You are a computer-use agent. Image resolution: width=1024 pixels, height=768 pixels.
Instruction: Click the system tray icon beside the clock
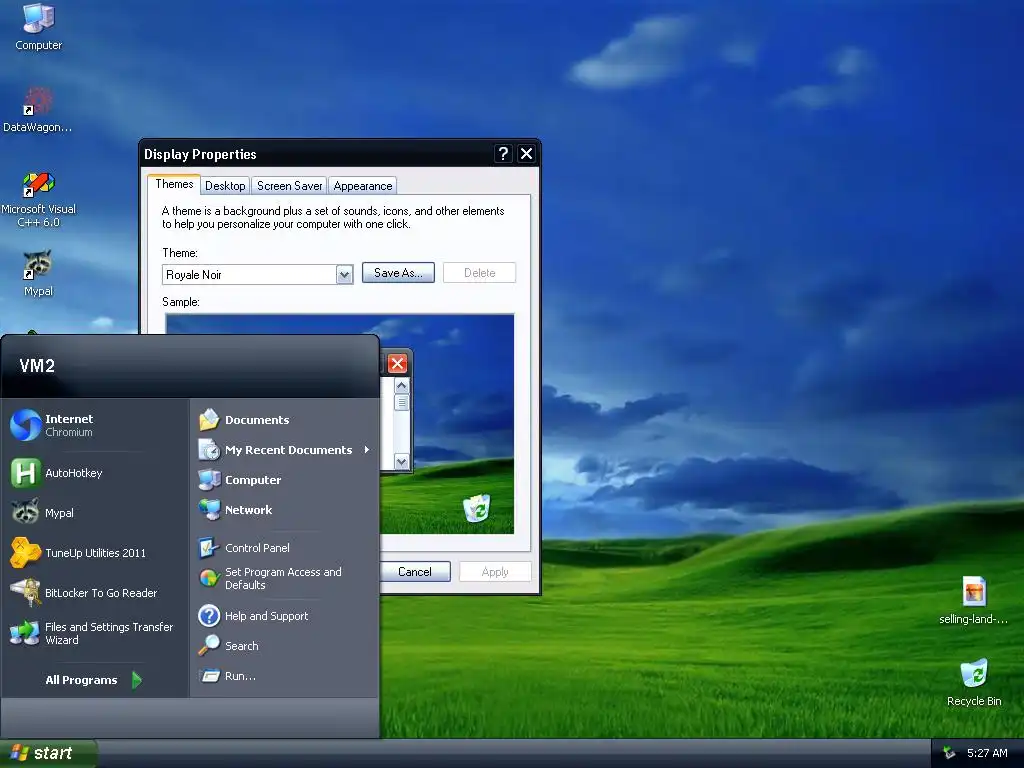[949, 753]
